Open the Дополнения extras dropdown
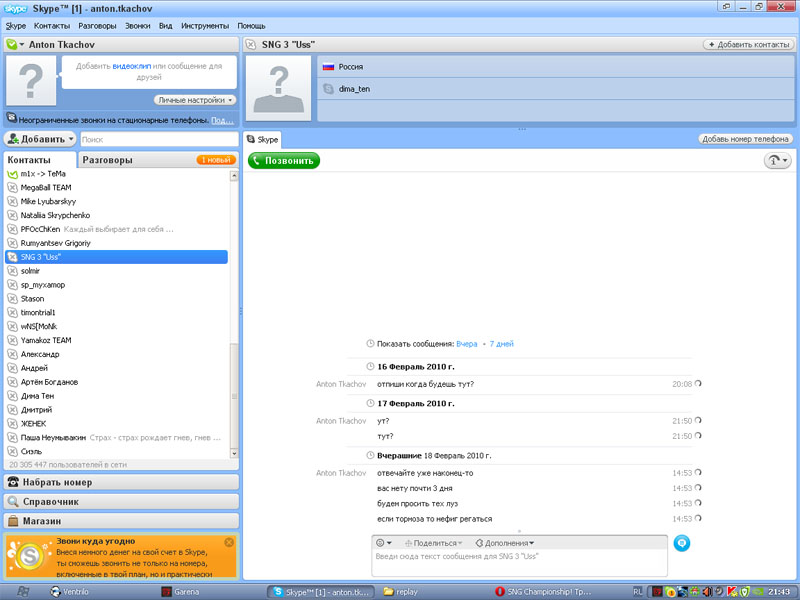 click(x=505, y=543)
